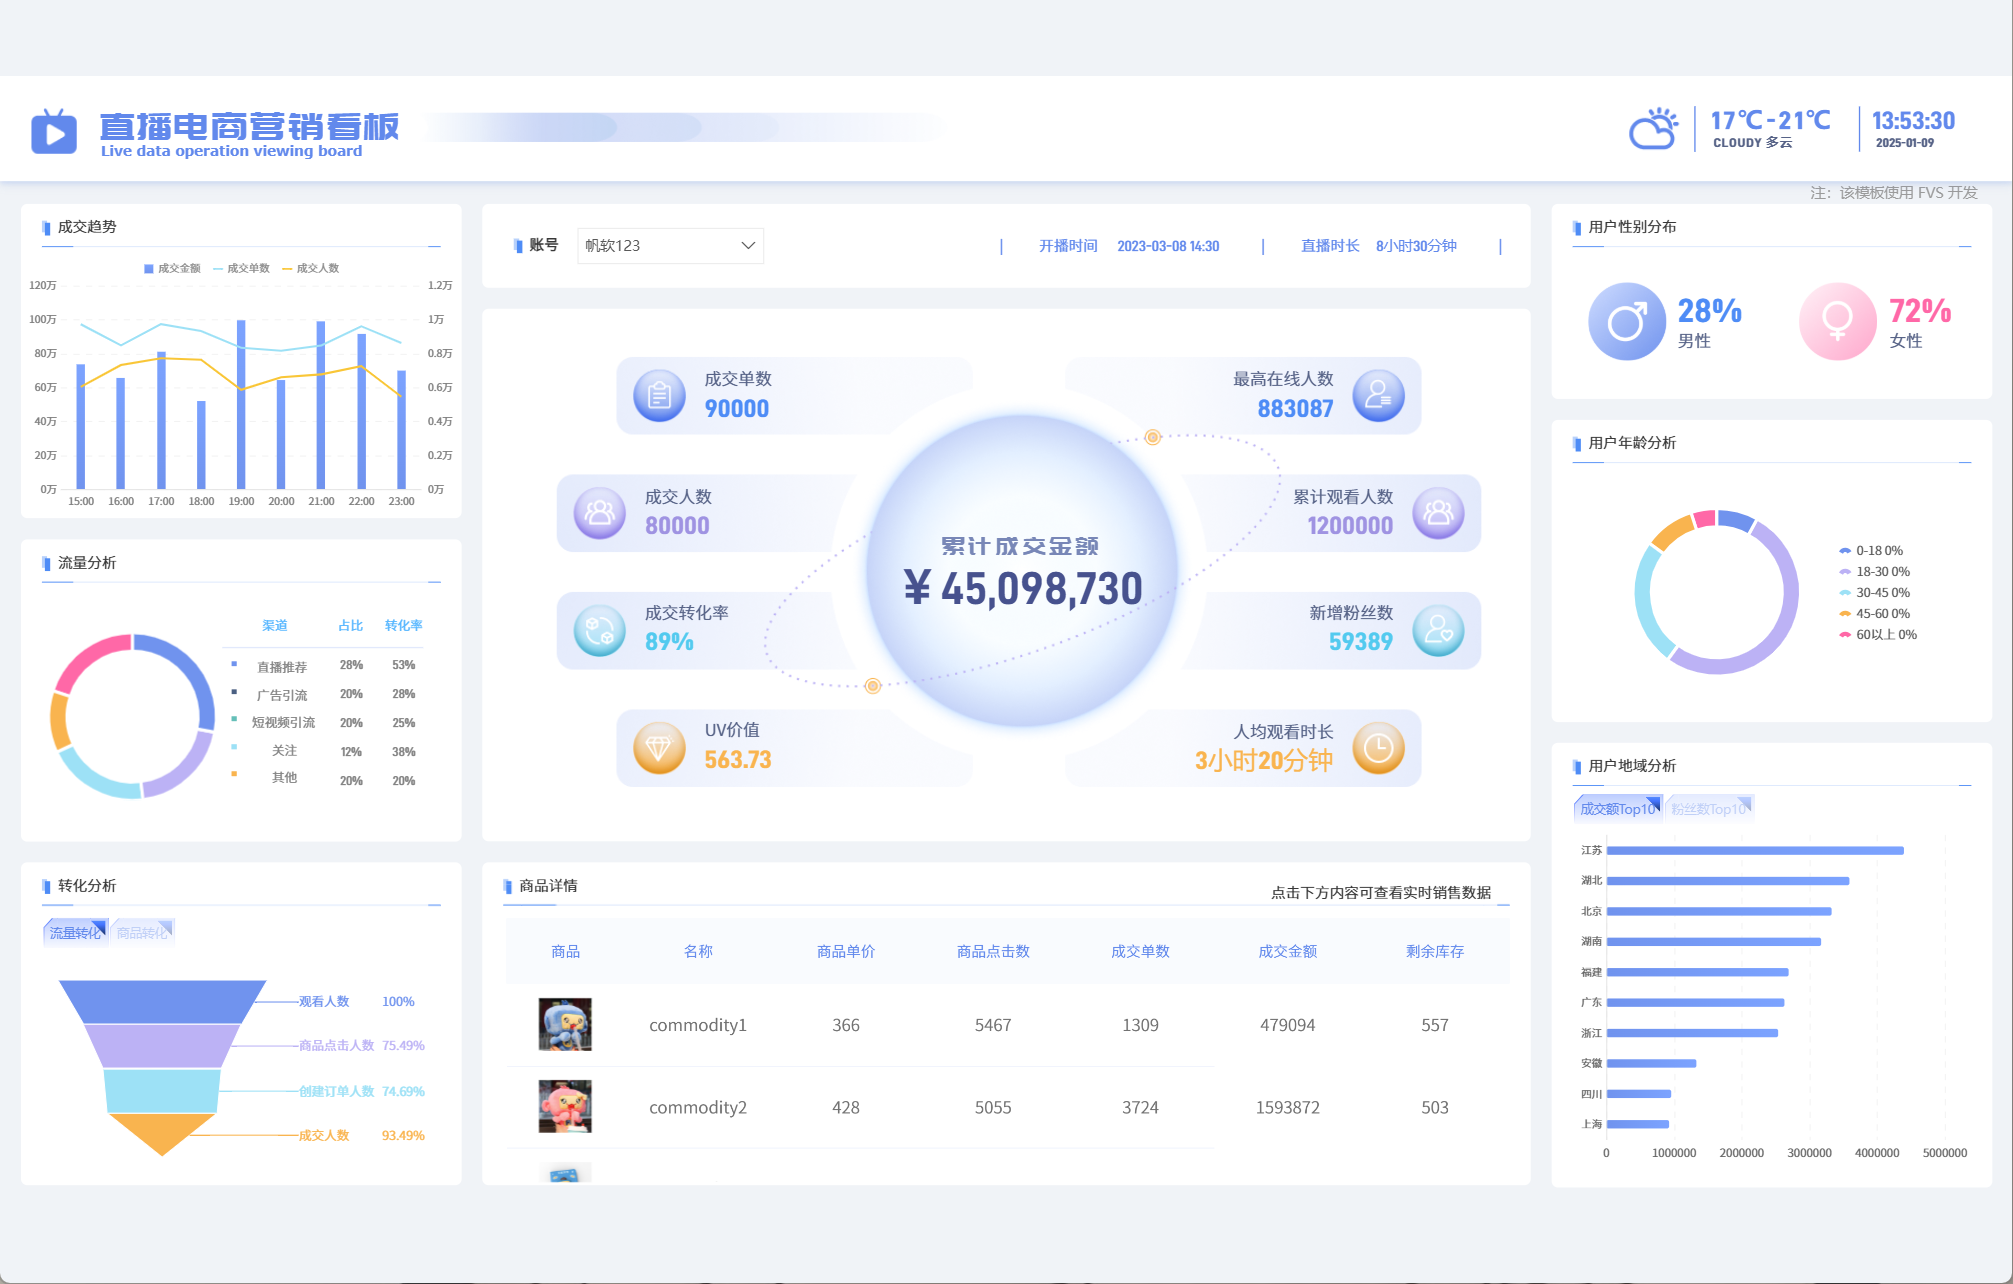Click the UV value diamond icon
This screenshot has height=1284, width=2013.
pyautogui.click(x=659, y=747)
